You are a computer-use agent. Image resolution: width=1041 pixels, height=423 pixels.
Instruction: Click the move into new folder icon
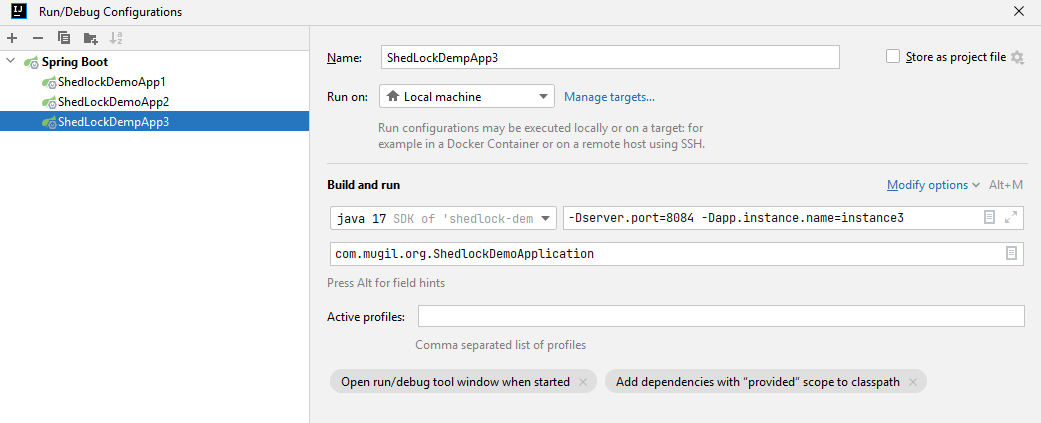90,38
